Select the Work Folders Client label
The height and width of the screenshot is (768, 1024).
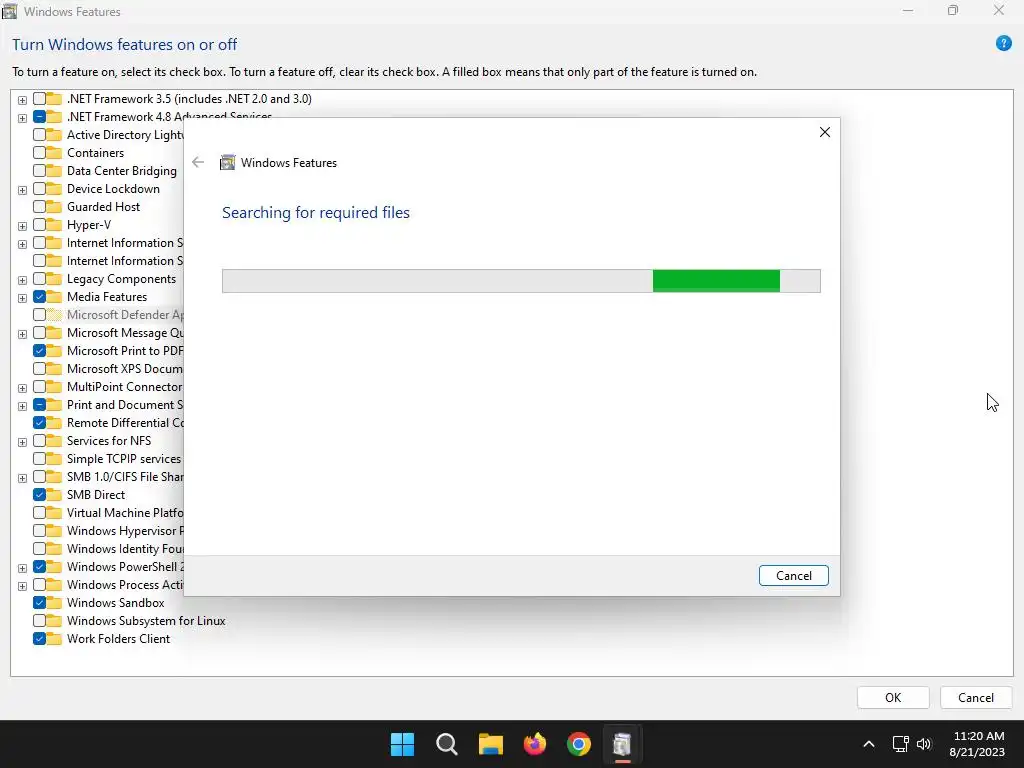coord(118,639)
